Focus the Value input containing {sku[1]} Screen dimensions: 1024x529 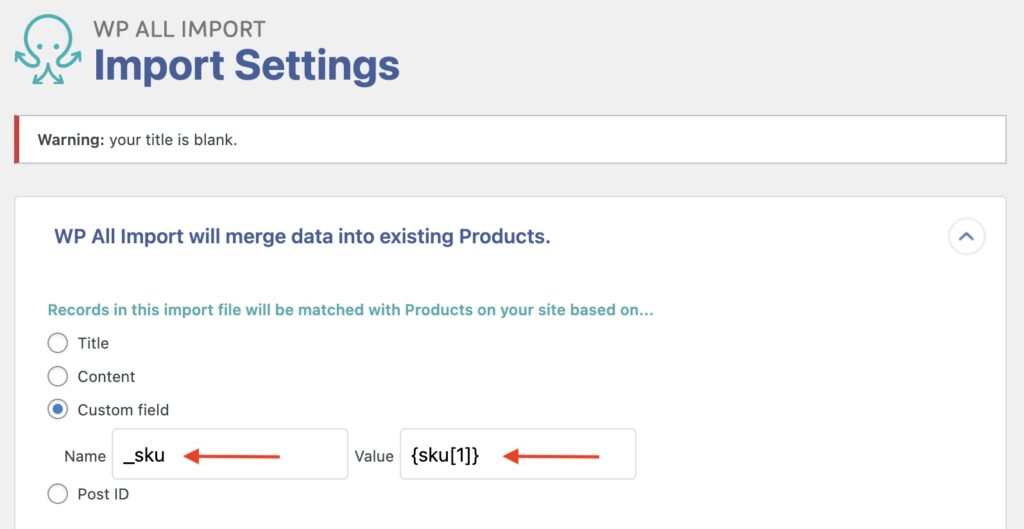click(x=517, y=455)
